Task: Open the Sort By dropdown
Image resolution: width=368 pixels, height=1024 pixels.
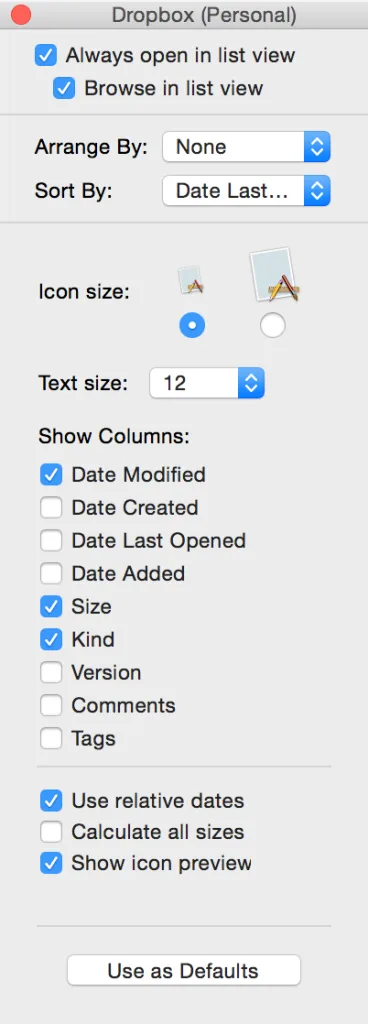Action: (x=247, y=191)
